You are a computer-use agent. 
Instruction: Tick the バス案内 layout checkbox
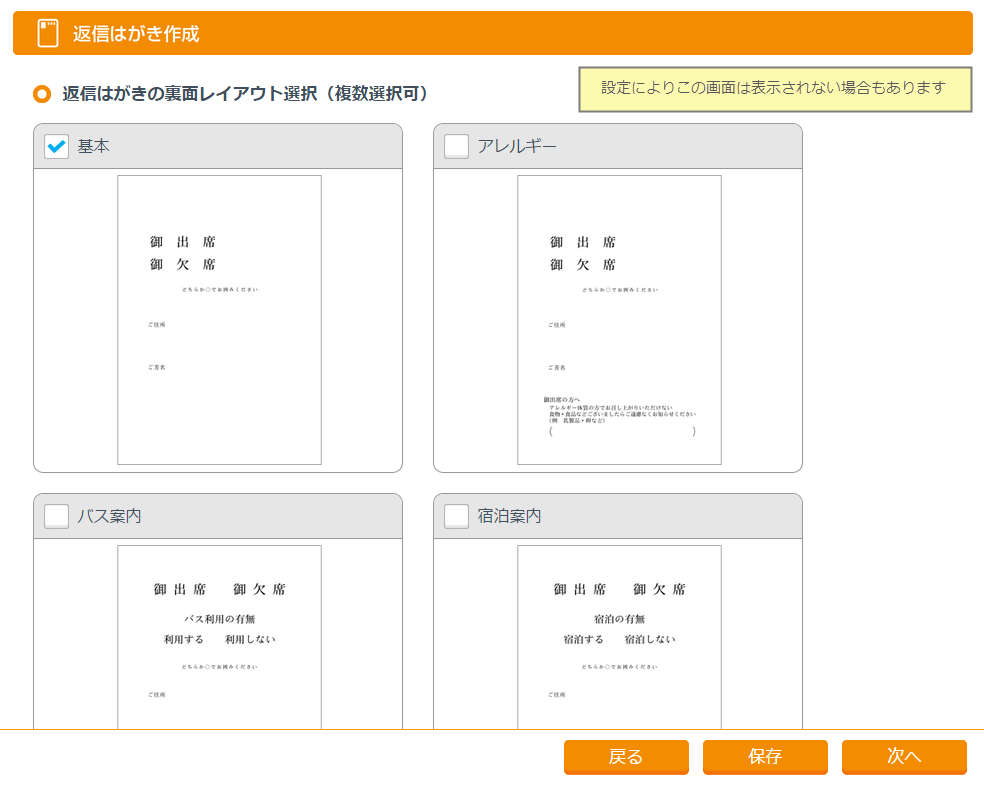(x=57, y=517)
